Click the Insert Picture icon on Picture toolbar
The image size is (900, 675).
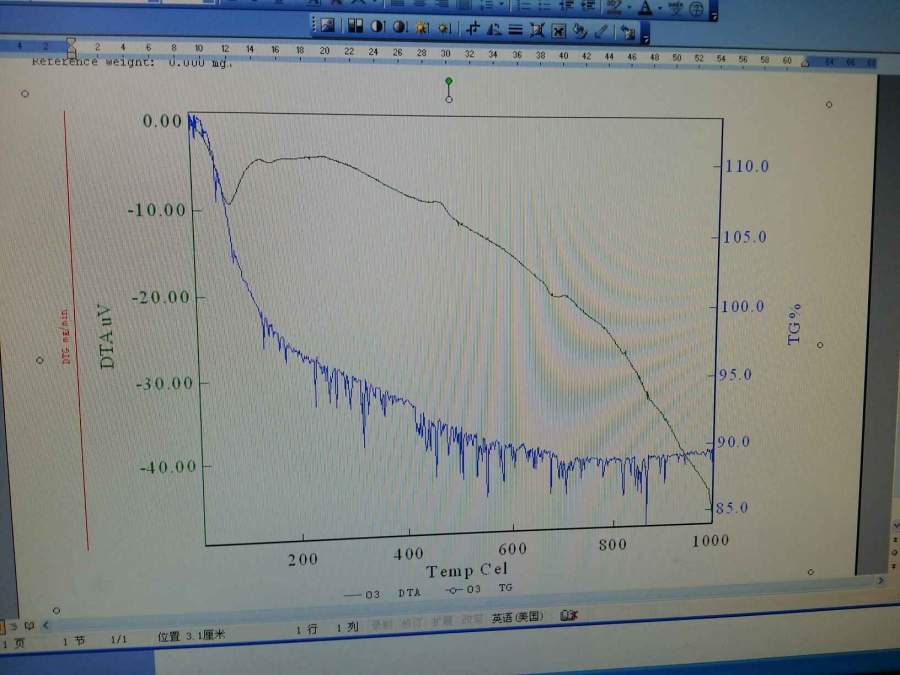[327, 25]
